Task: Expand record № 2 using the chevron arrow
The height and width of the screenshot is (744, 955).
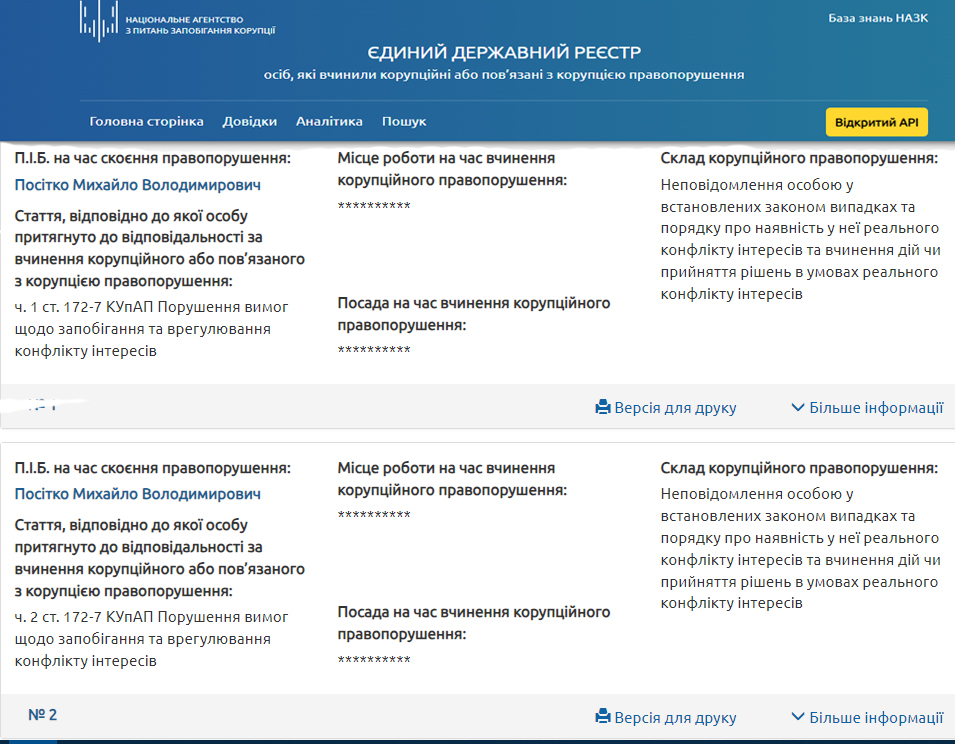Action: point(797,717)
